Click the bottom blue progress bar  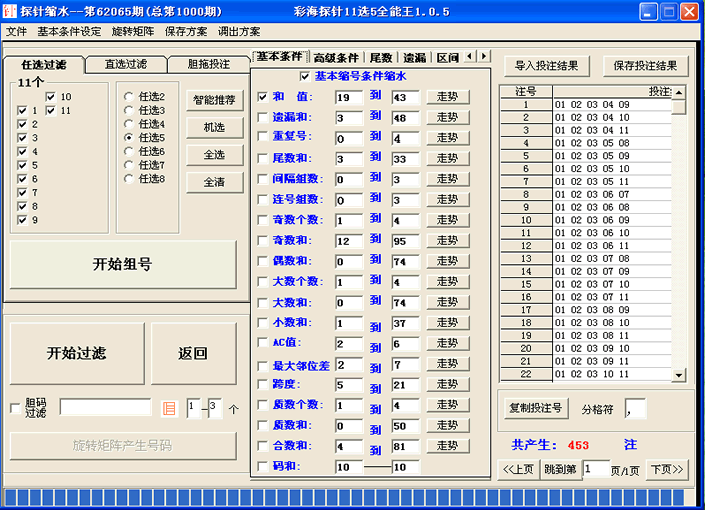coord(345,497)
